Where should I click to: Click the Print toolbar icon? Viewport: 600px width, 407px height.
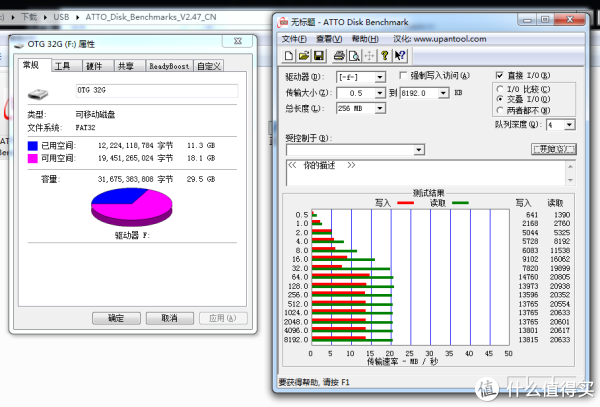[339, 56]
